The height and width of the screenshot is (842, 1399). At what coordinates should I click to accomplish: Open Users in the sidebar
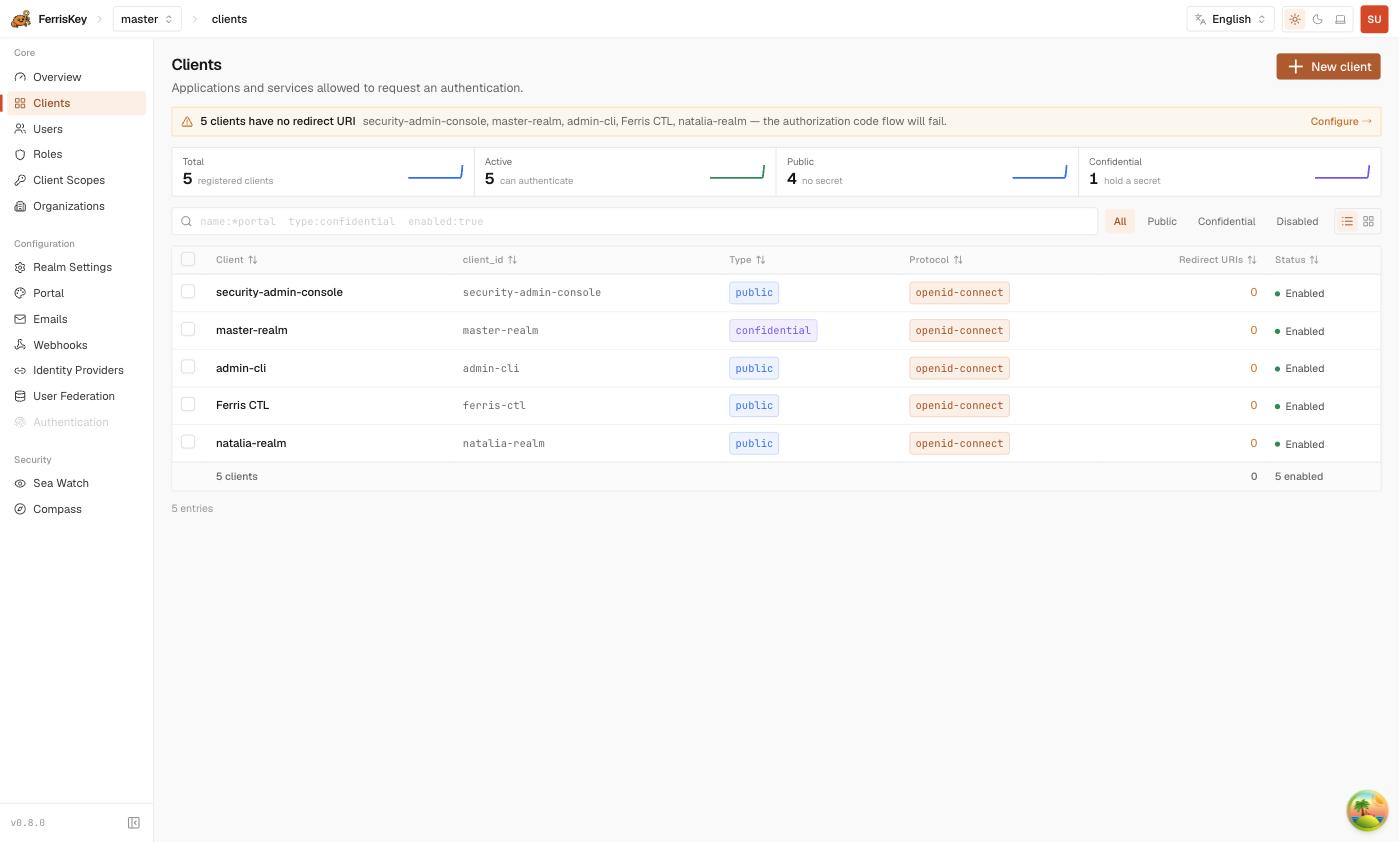pyautogui.click(x=76, y=129)
